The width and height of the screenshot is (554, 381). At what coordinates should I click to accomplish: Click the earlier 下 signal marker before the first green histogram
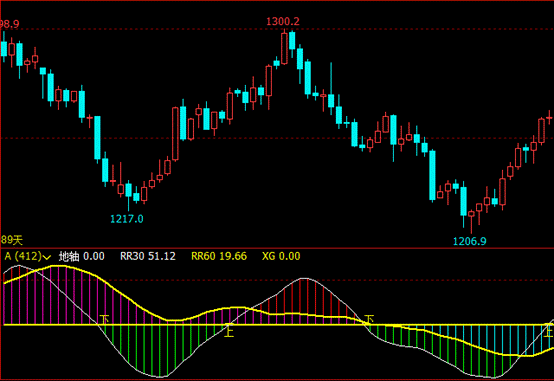[104, 319]
